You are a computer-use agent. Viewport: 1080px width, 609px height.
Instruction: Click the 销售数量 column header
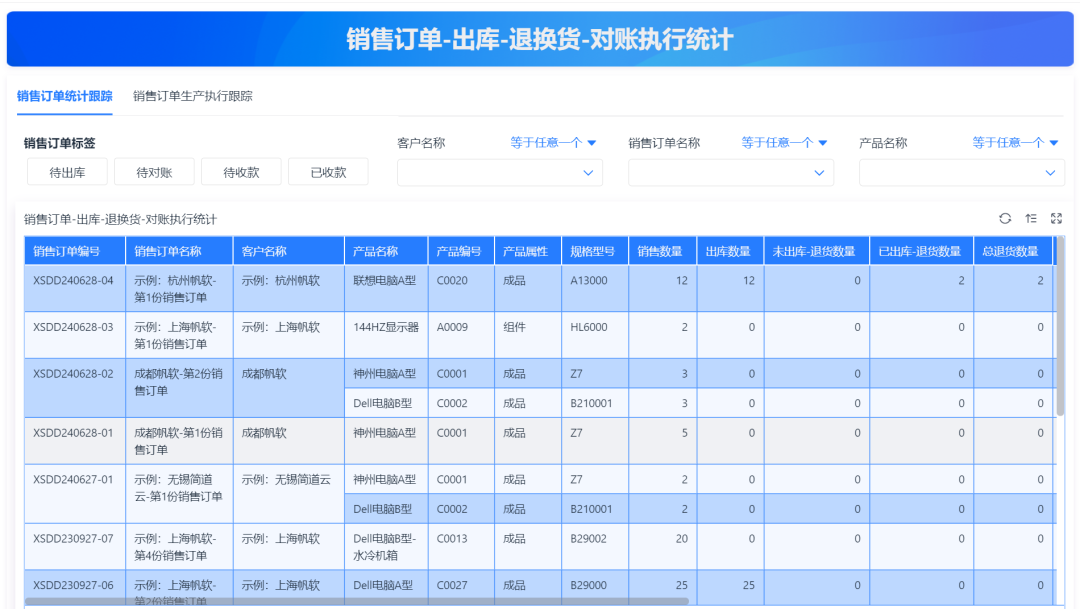[x=662, y=252]
